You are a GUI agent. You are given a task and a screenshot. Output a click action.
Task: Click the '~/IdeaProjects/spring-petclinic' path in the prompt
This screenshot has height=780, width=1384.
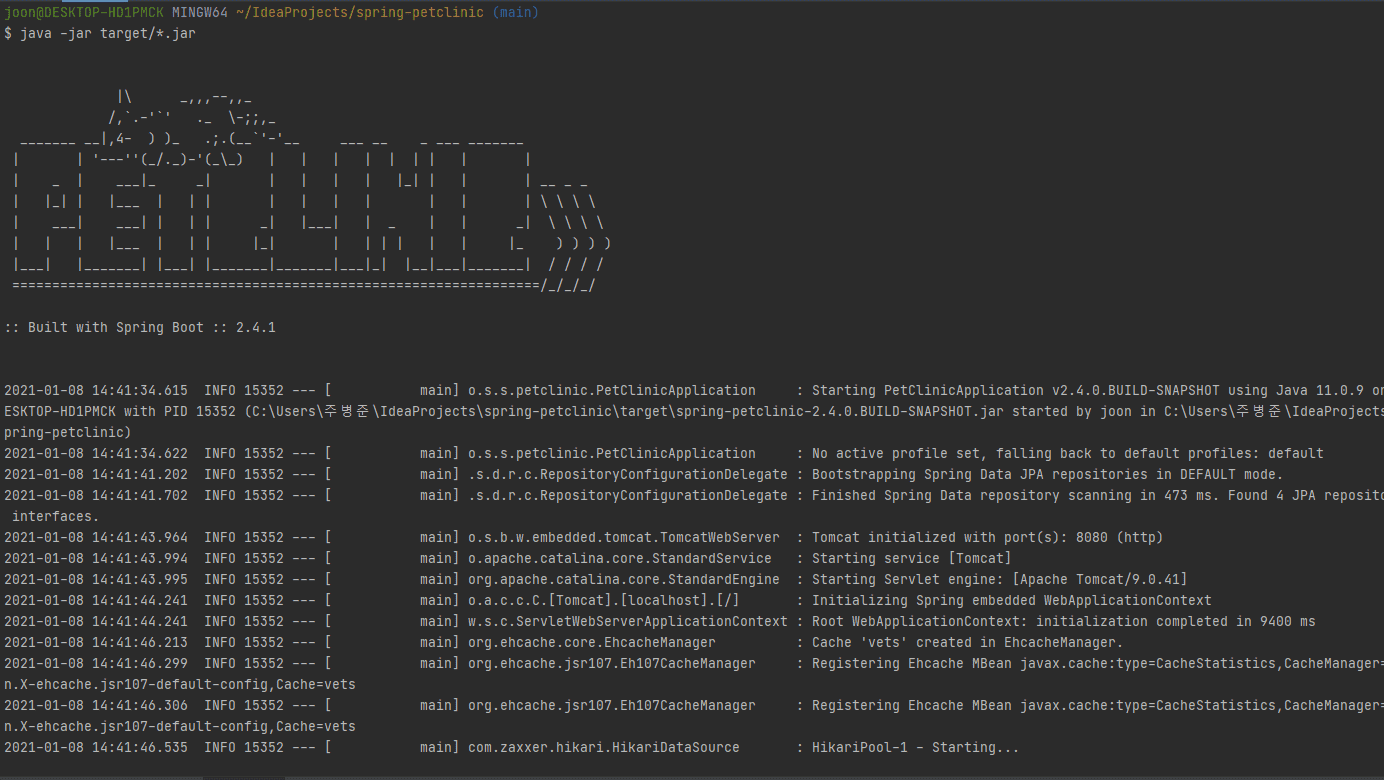pyautogui.click(x=360, y=13)
